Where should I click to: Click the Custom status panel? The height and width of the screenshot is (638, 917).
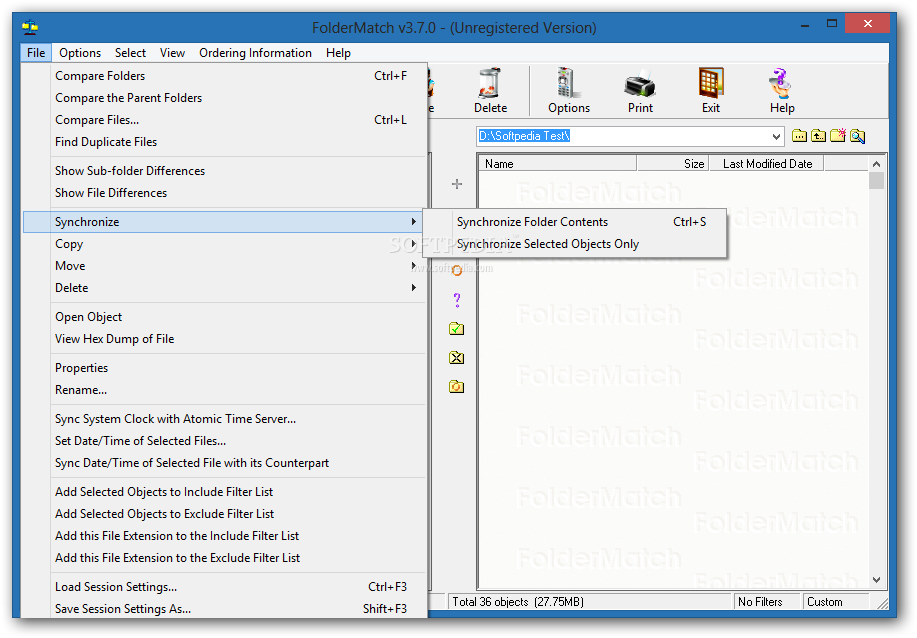click(x=835, y=602)
